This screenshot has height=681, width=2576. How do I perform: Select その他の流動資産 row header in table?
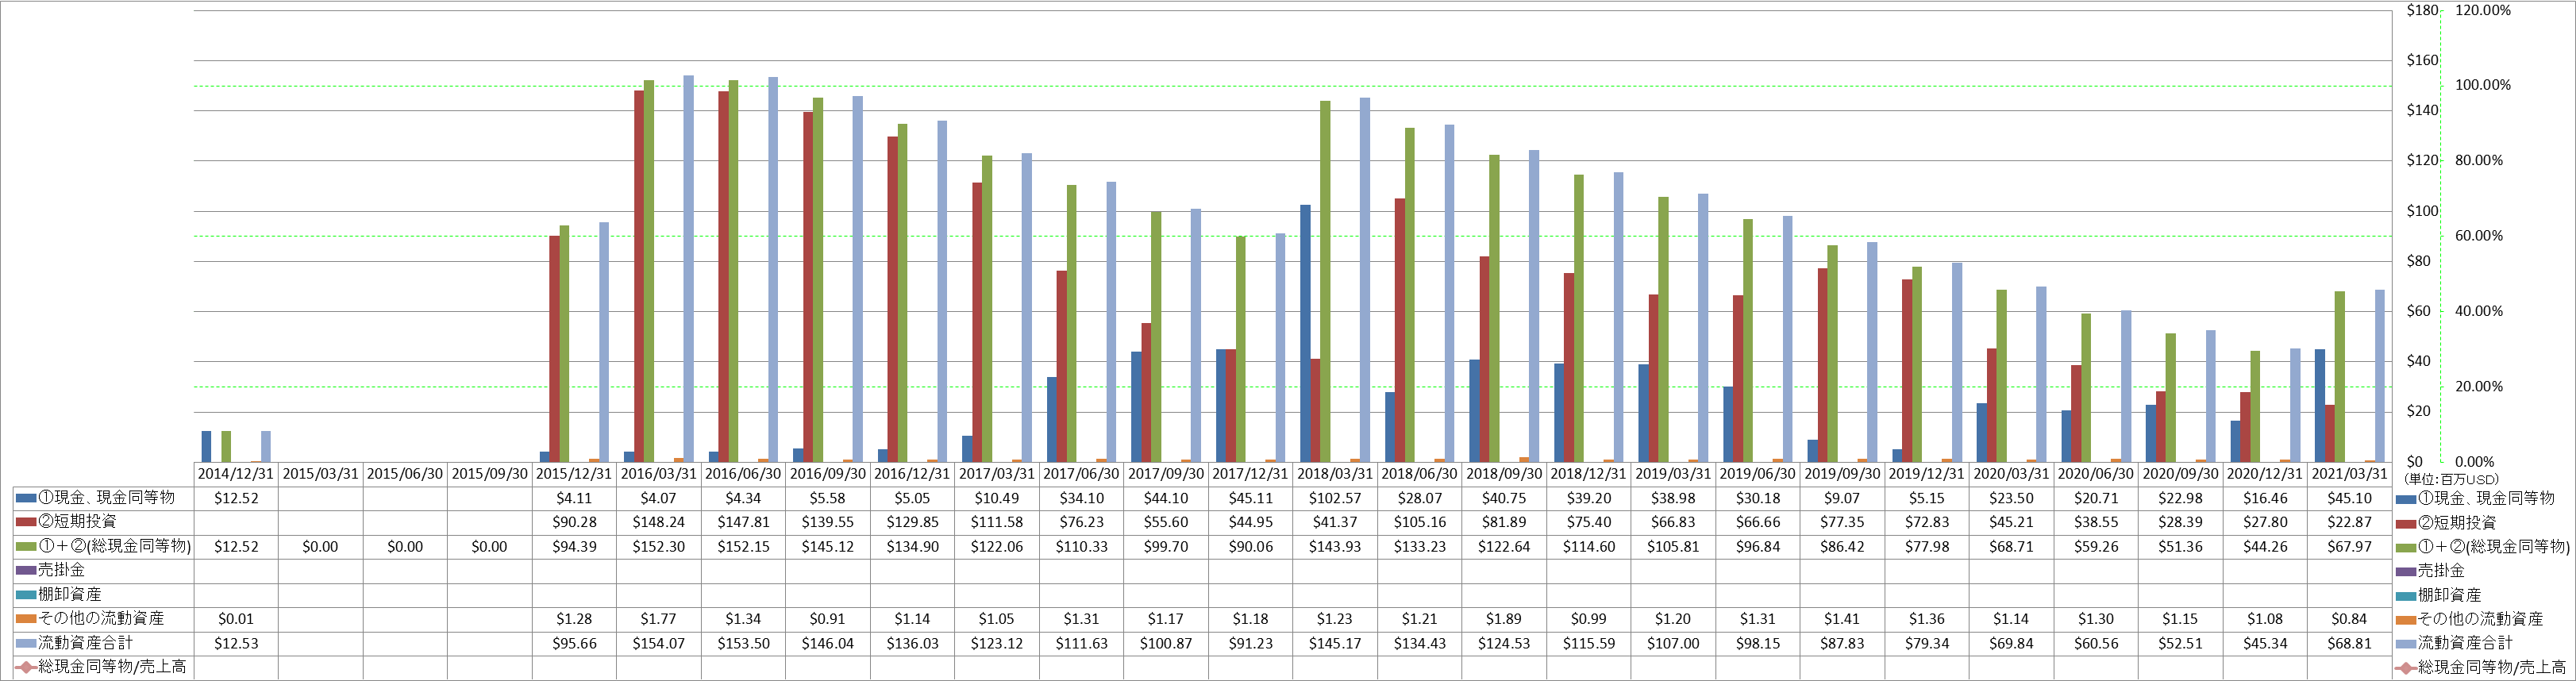pyautogui.click(x=104, y=619)
